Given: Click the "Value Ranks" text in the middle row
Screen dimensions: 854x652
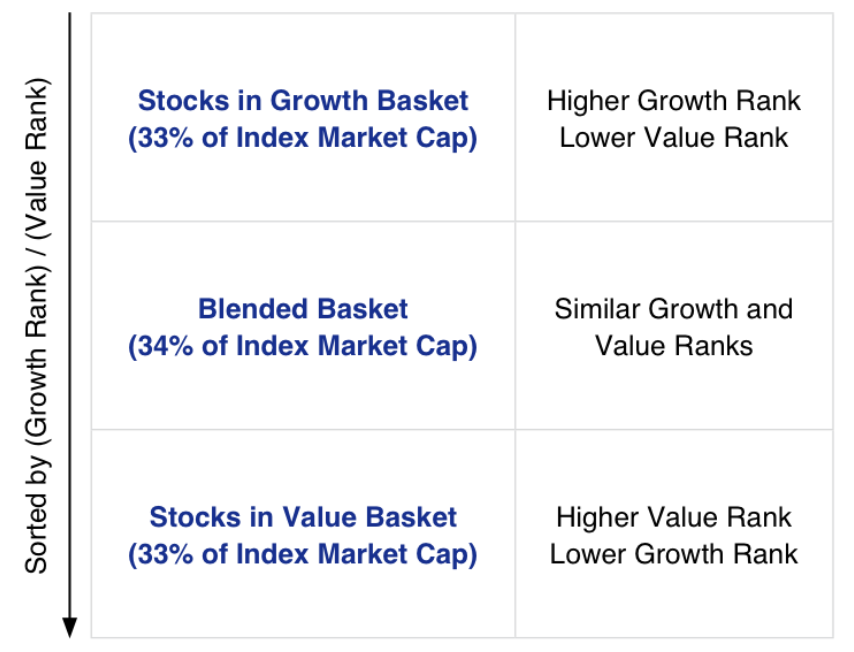Looking at the screenshot, I should (x=674, y=346).
